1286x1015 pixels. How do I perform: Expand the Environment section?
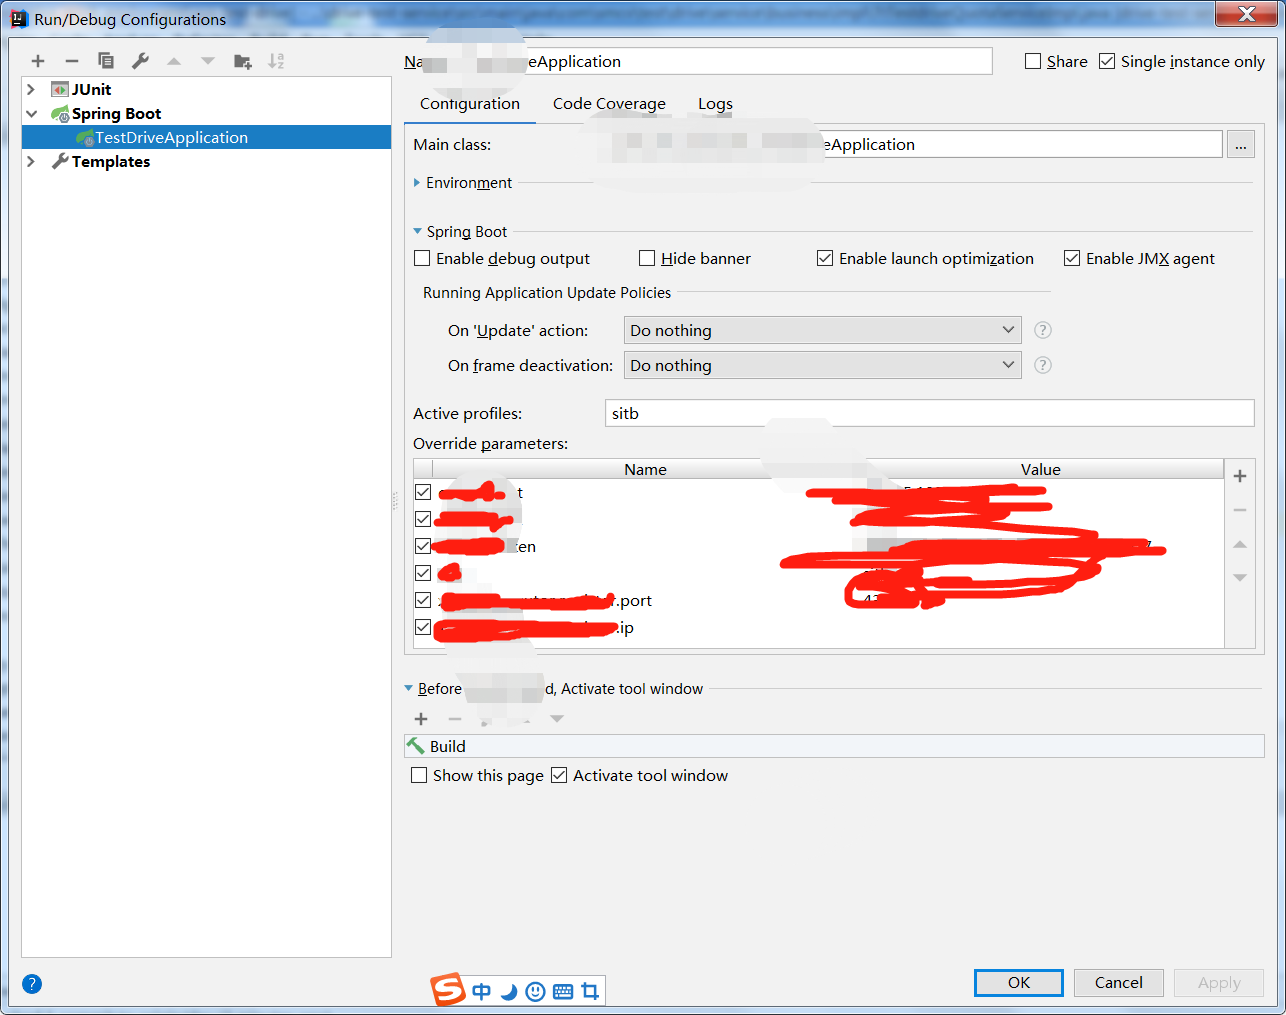(x=417, y=183)
